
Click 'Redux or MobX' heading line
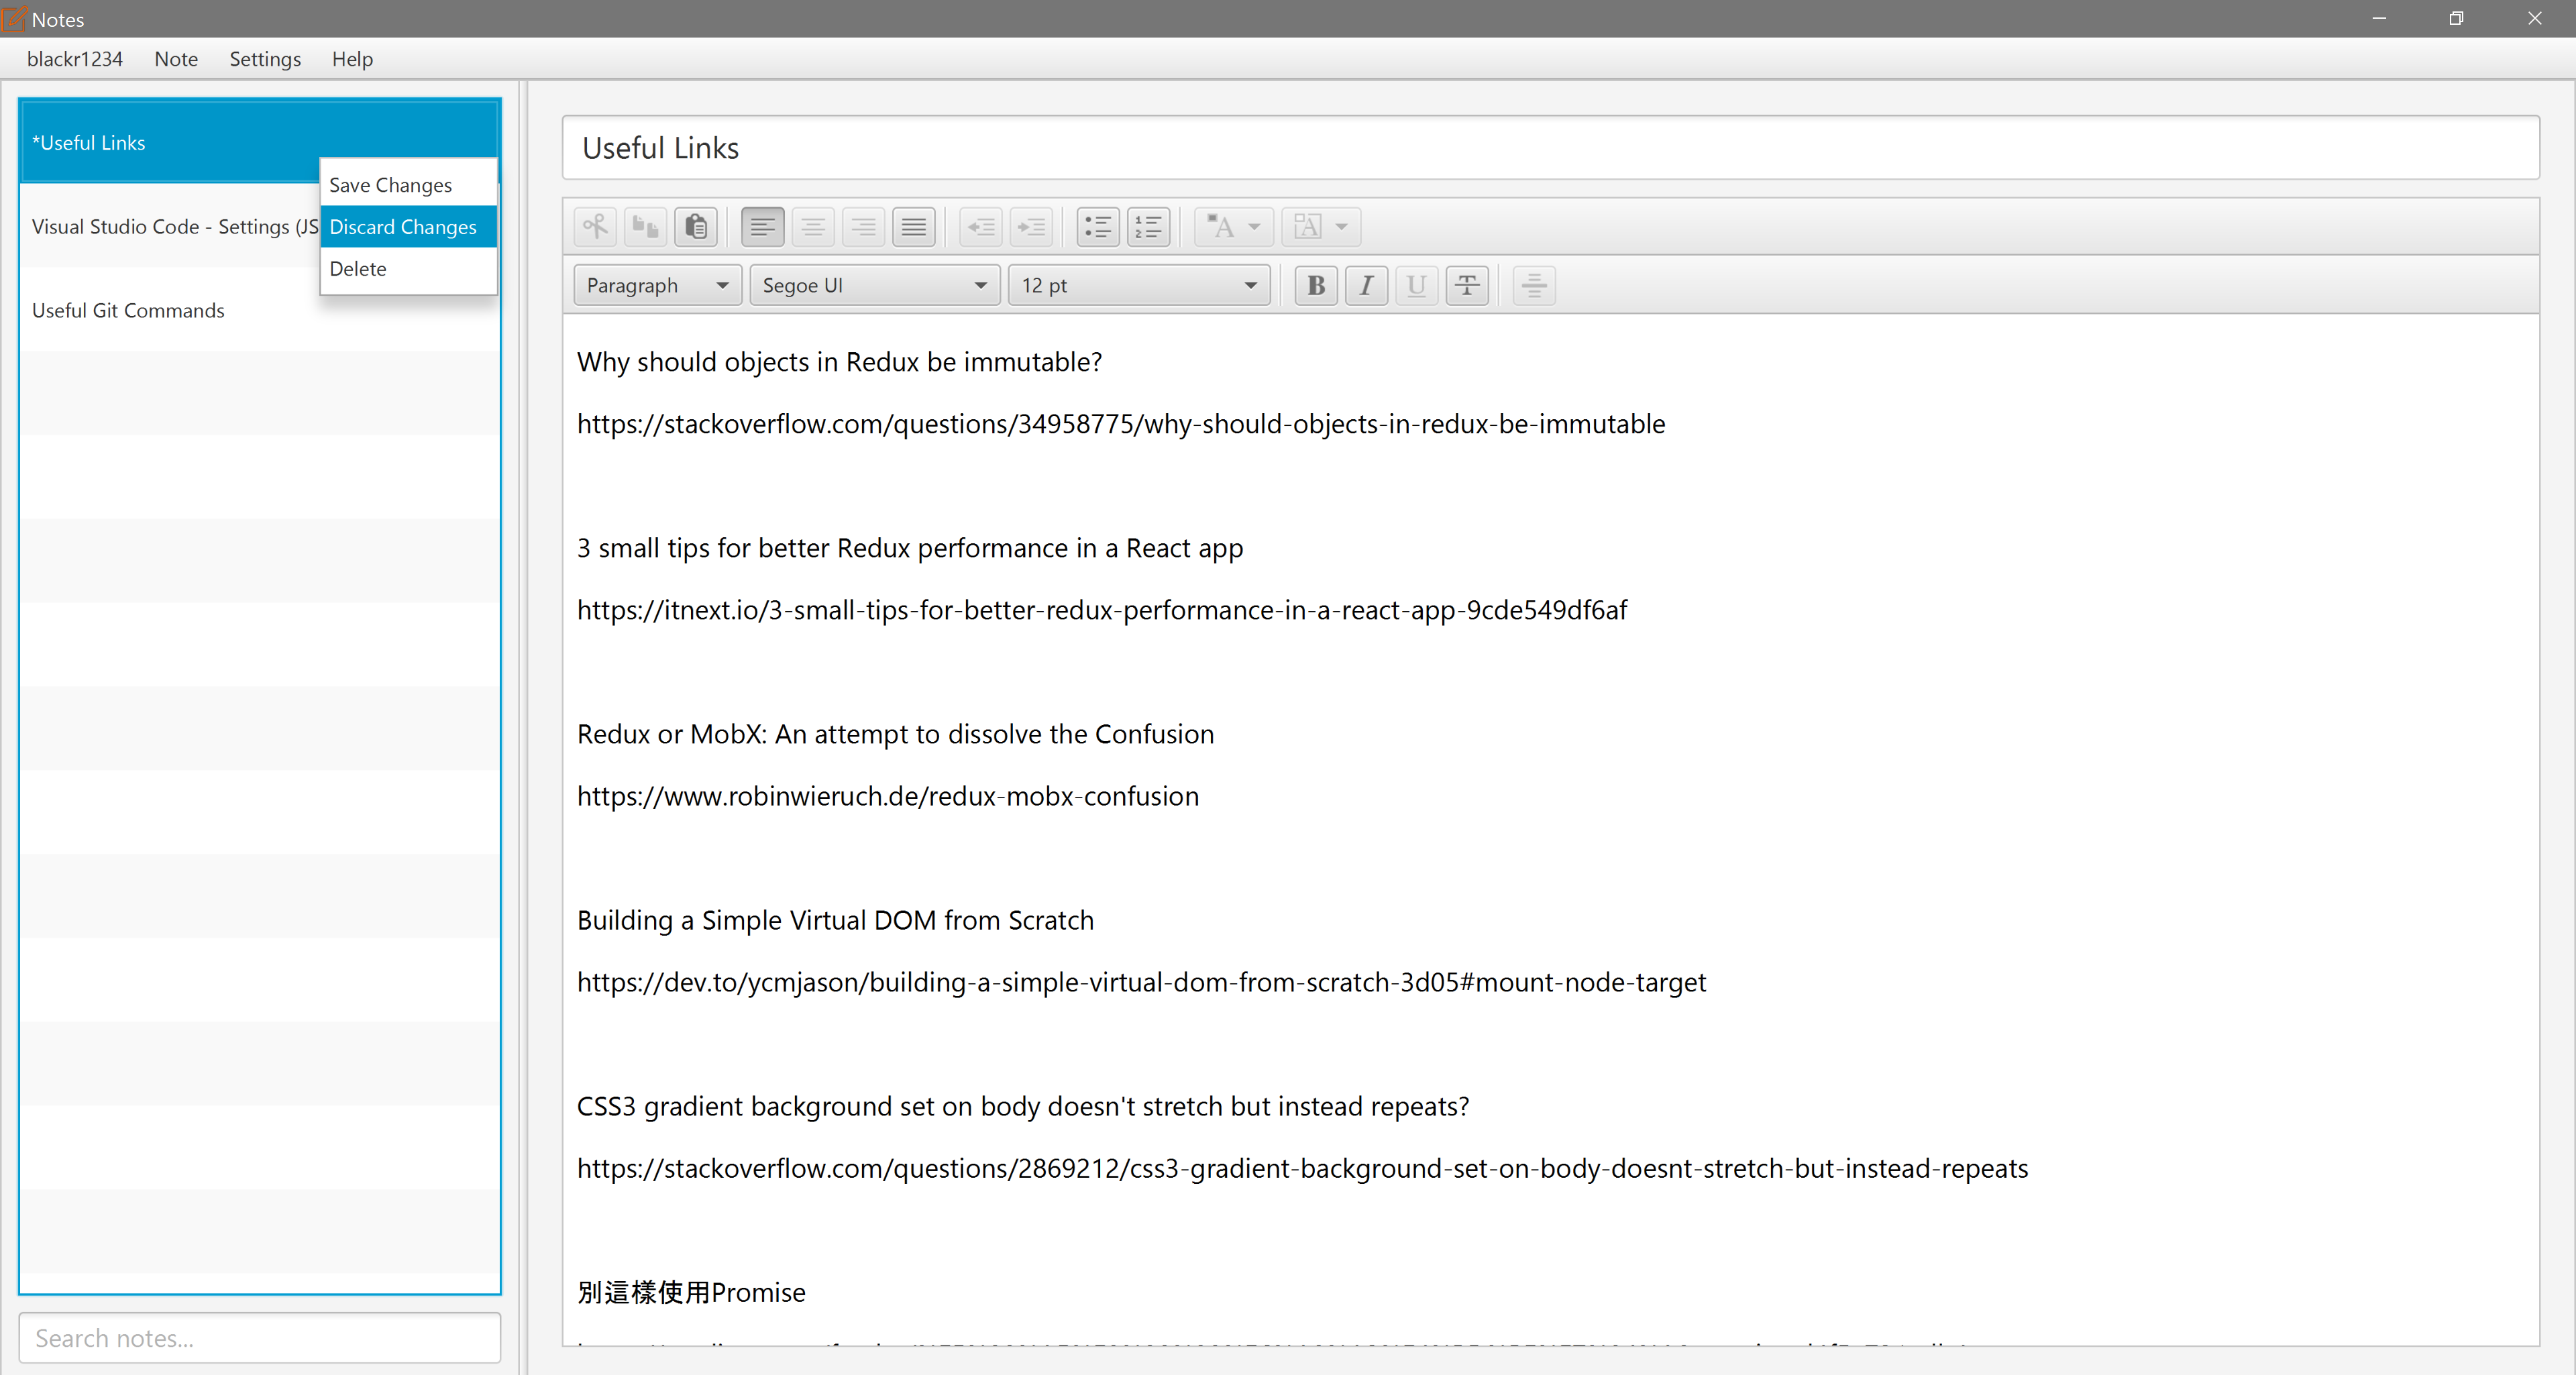[x=895, y=734]
